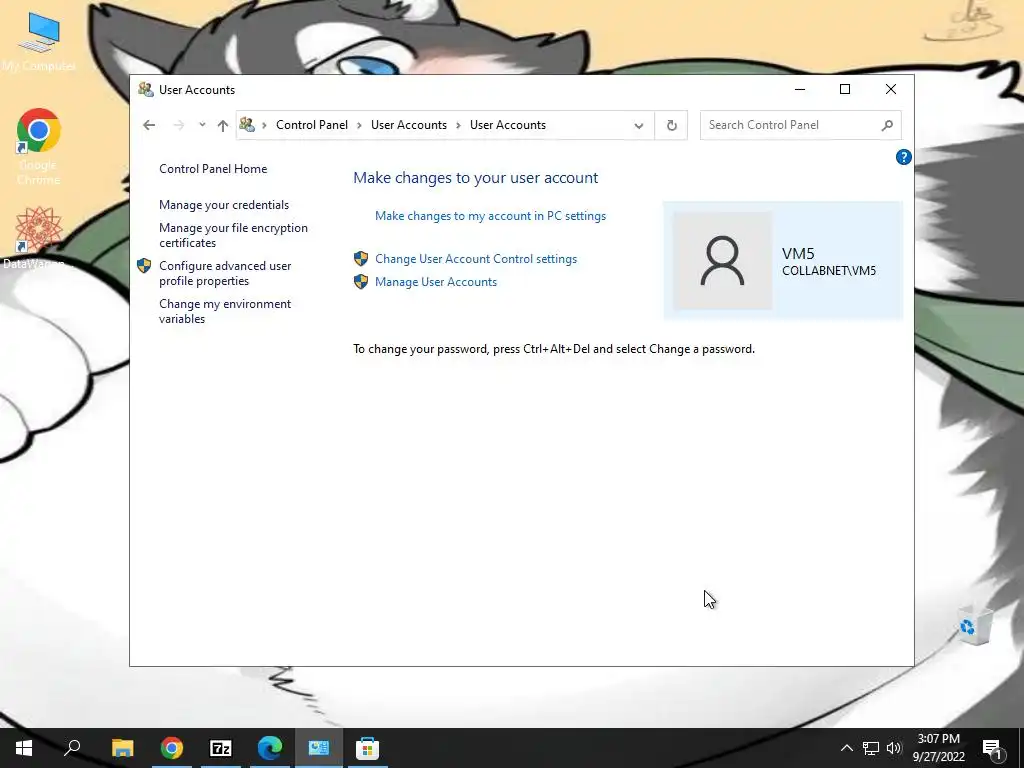Open My Computer desktop icon
Image resolution: width=1024 pixels, height=768 pixels.
point(39,42)
